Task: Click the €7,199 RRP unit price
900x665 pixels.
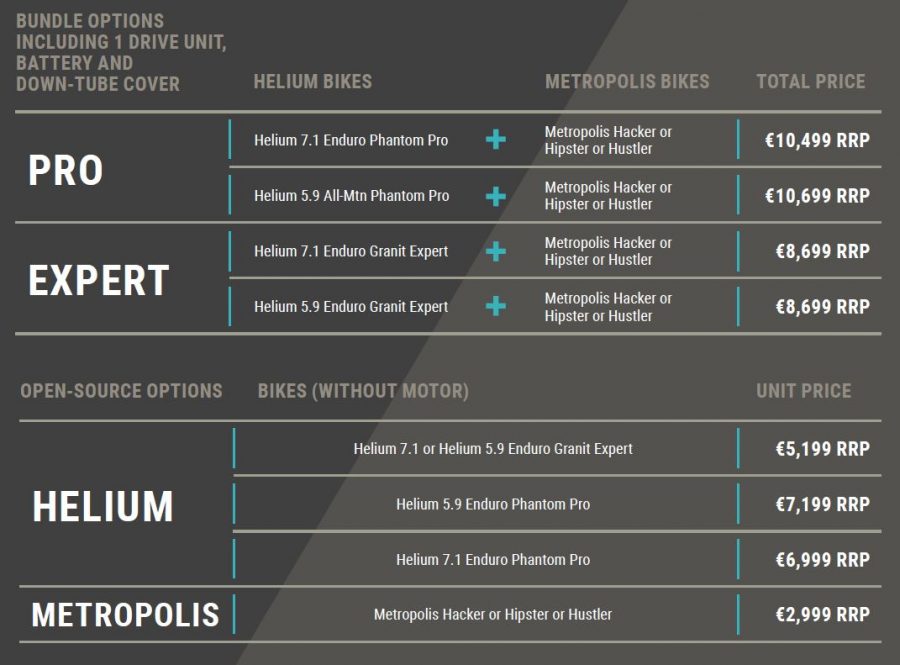Action: click(823, 504)
